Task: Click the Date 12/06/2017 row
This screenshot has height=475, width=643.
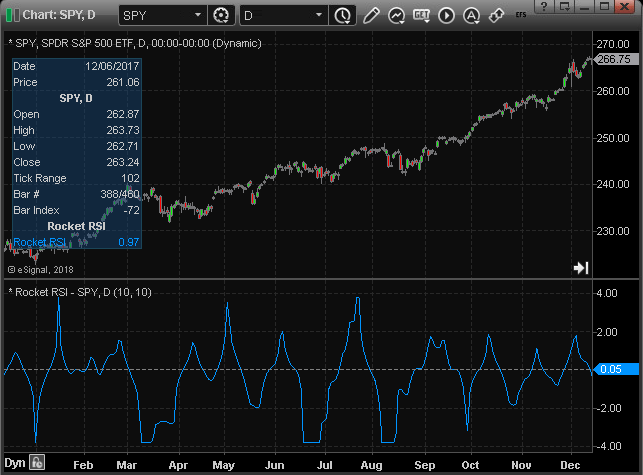Action: click(76, 66)
